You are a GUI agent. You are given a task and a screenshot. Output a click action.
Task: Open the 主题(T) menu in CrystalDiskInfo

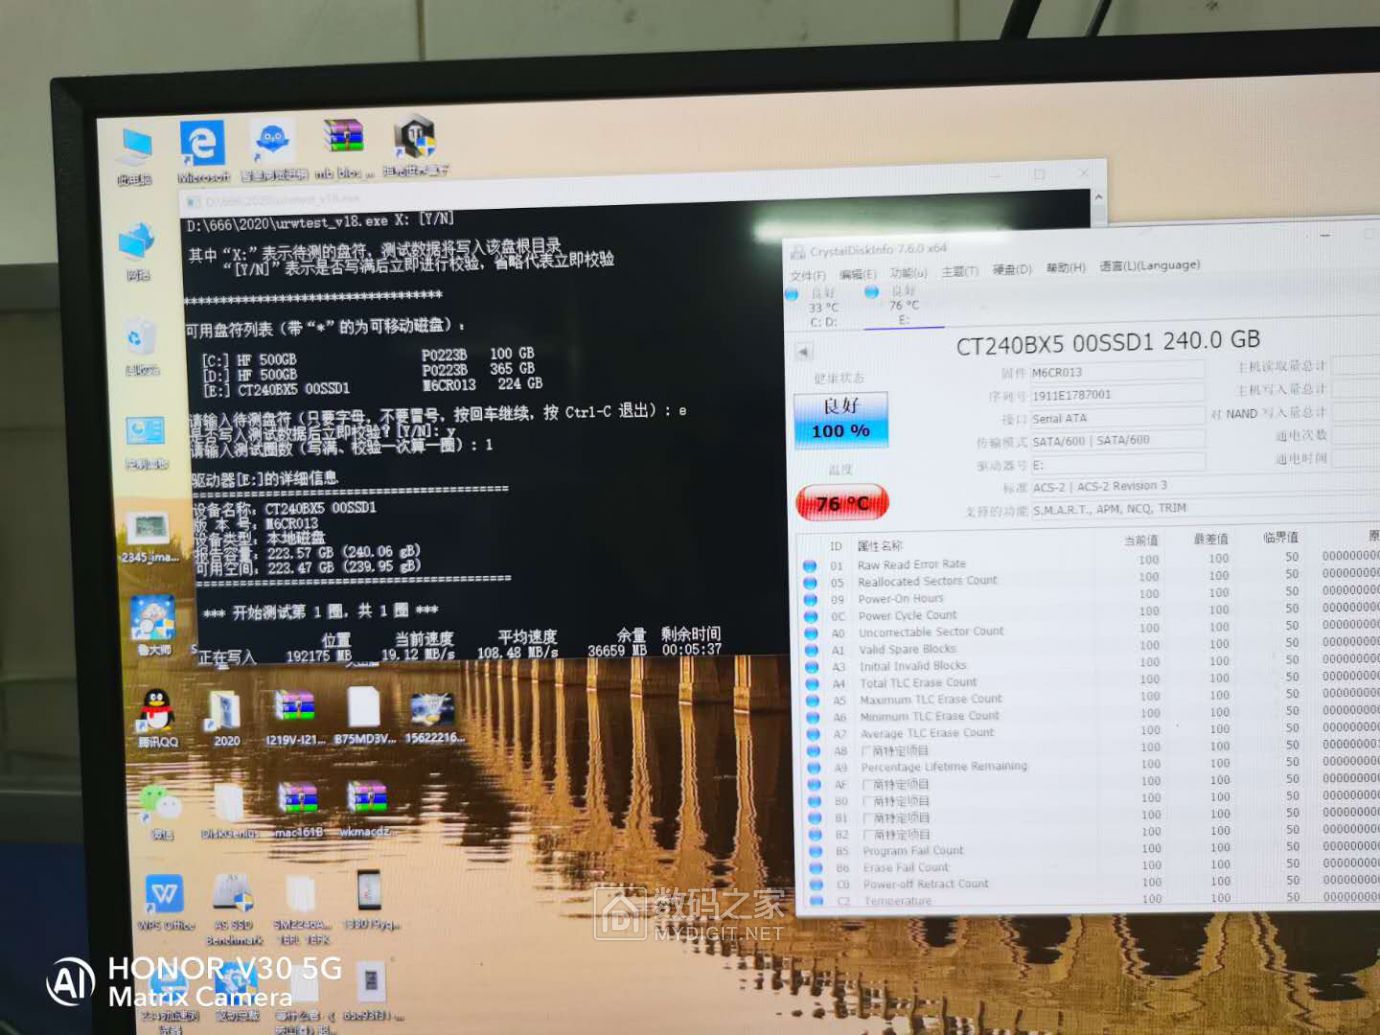point(960,271)
